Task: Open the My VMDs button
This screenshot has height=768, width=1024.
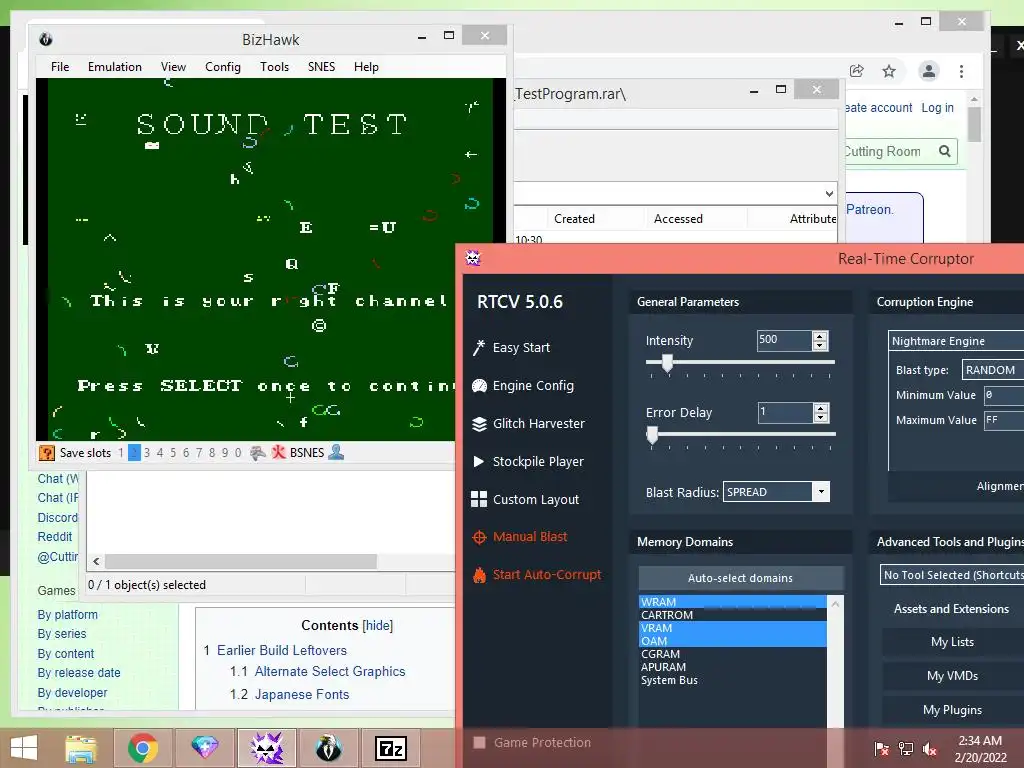Action: click(x=953, y=676)
